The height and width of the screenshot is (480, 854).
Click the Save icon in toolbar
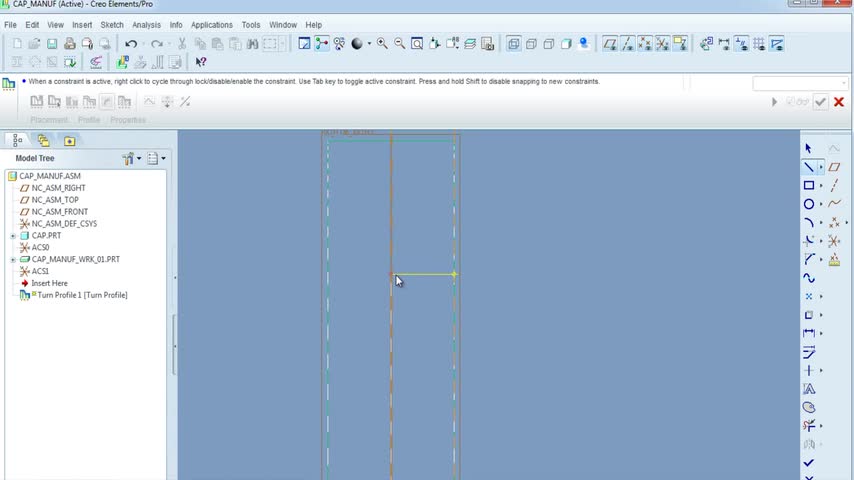click(x=52, y=44)
